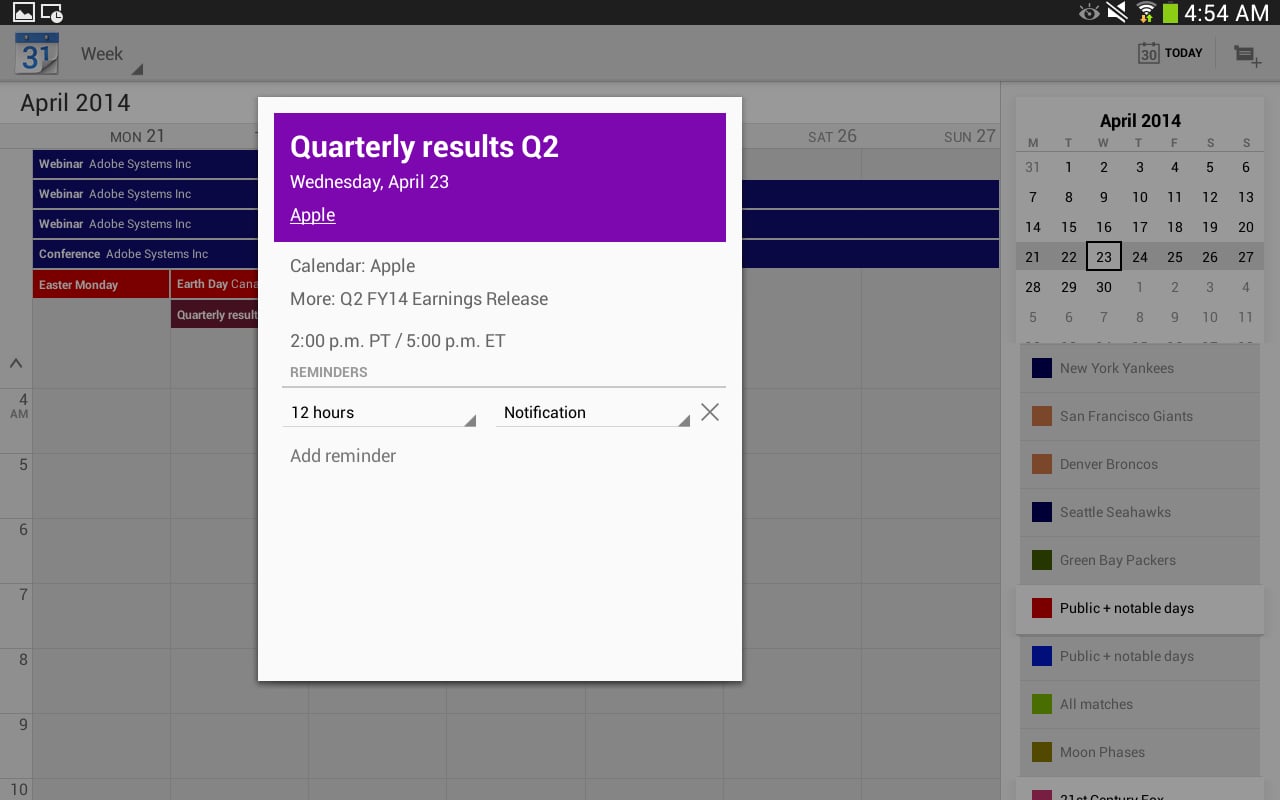The width and height of the screenshot is (1280, 800).
Task: Select April 19 in mini calendar
Action: (x=1210, y=227)
